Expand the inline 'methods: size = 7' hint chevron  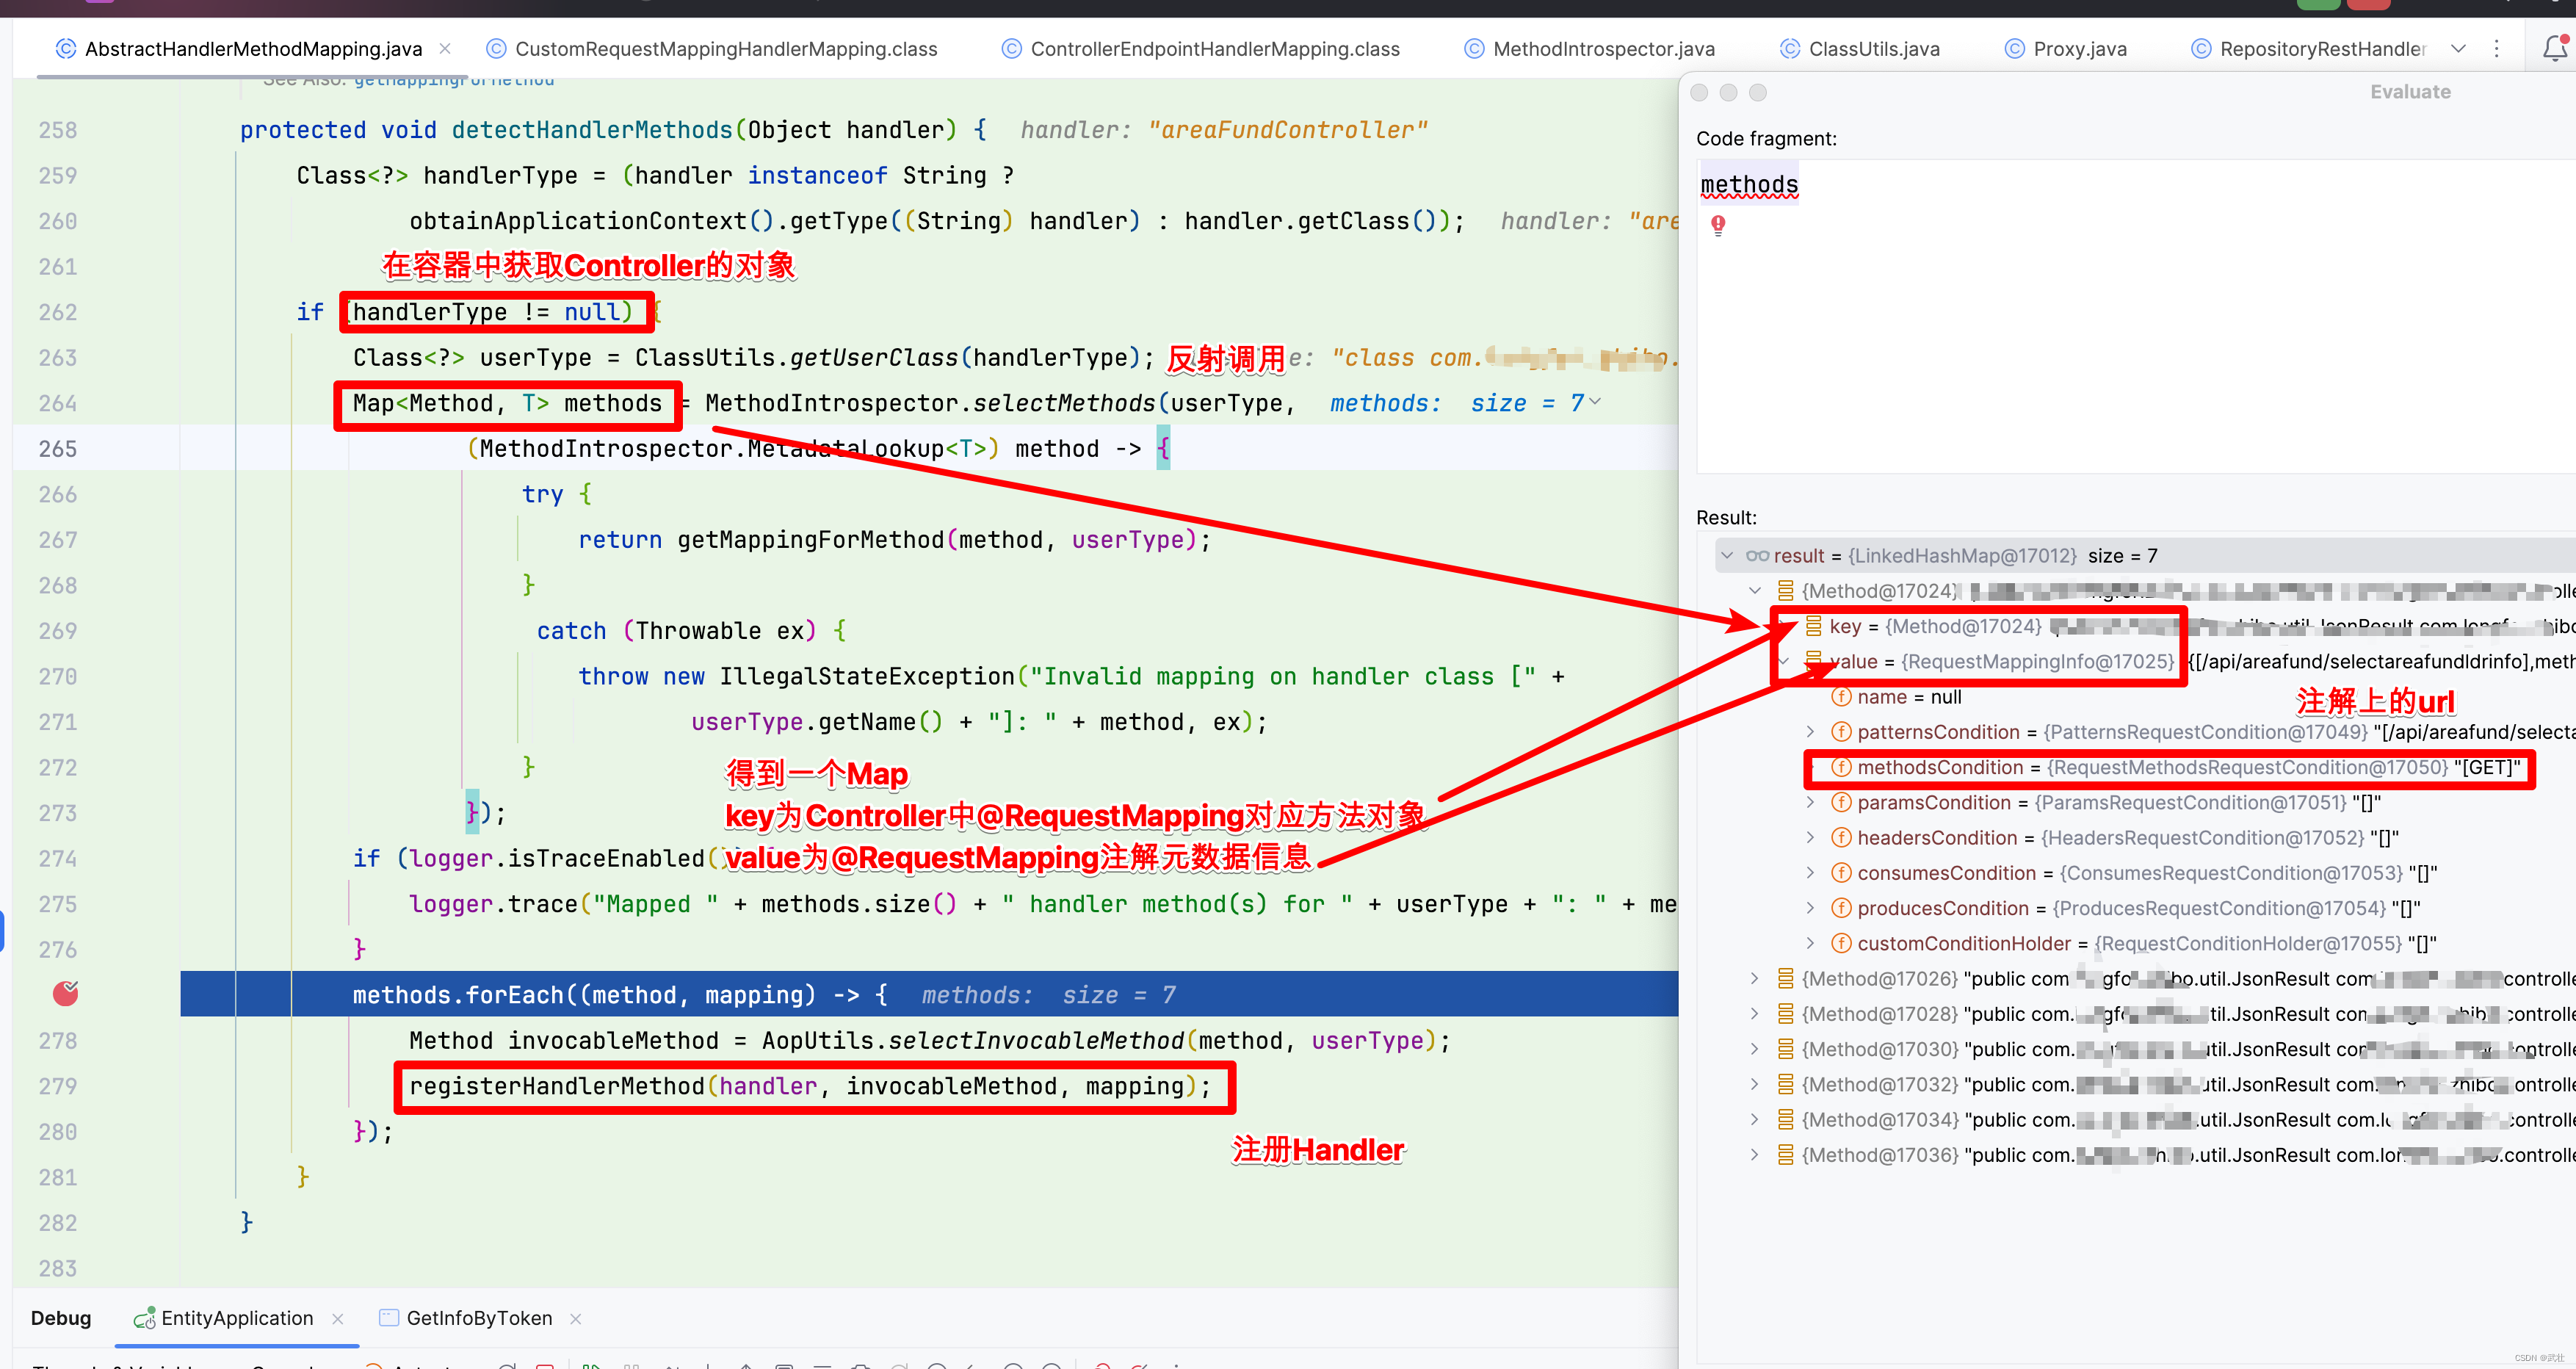tap(1595, 402)
